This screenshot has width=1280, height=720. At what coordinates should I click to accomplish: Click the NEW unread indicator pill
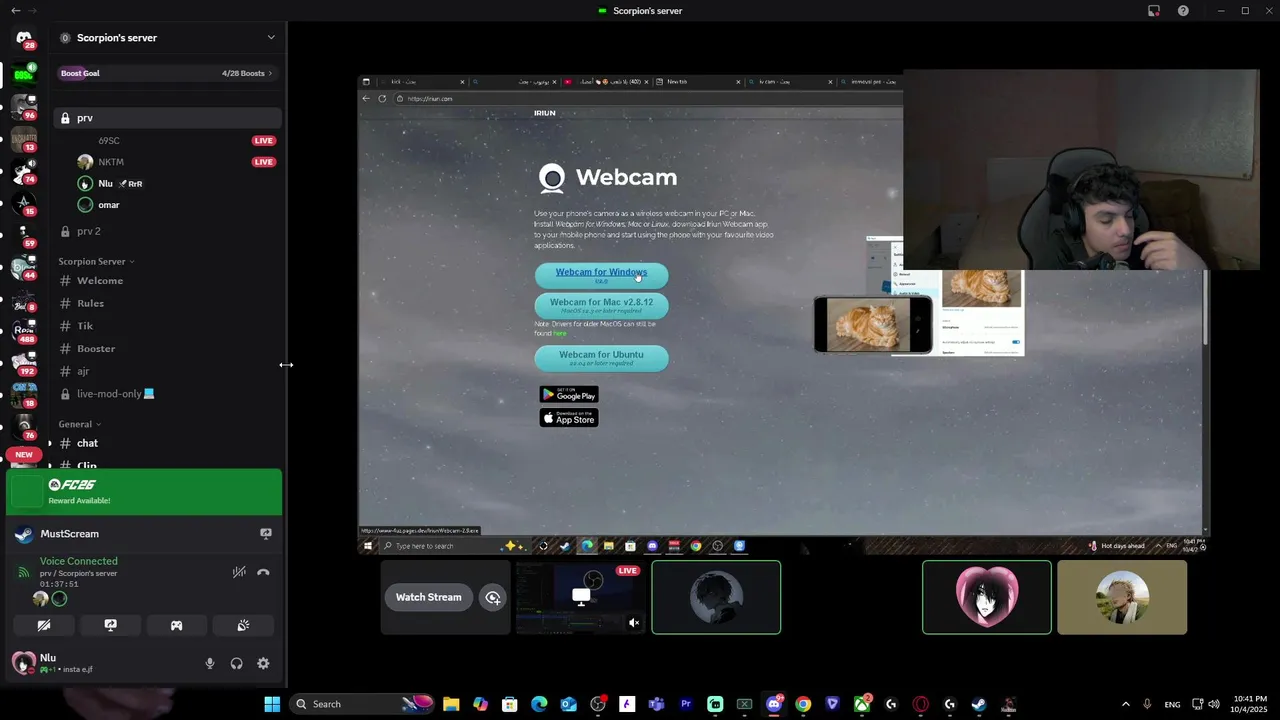click(24, 455)
